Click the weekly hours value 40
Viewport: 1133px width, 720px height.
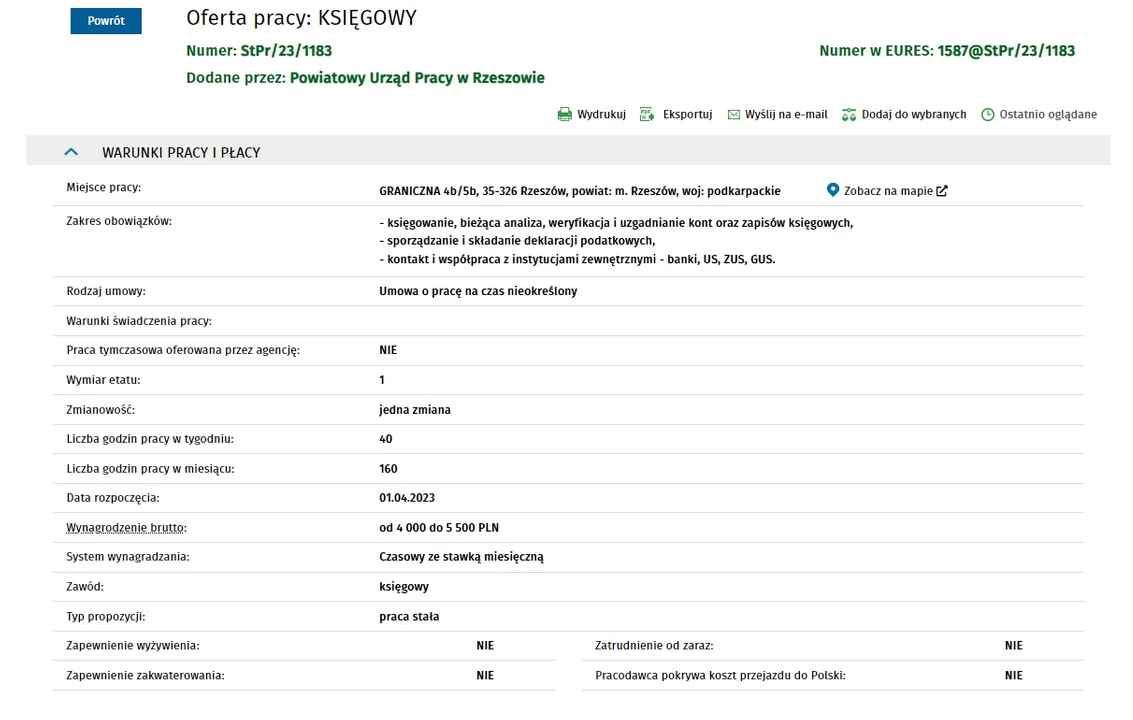[x=386, y=439]
